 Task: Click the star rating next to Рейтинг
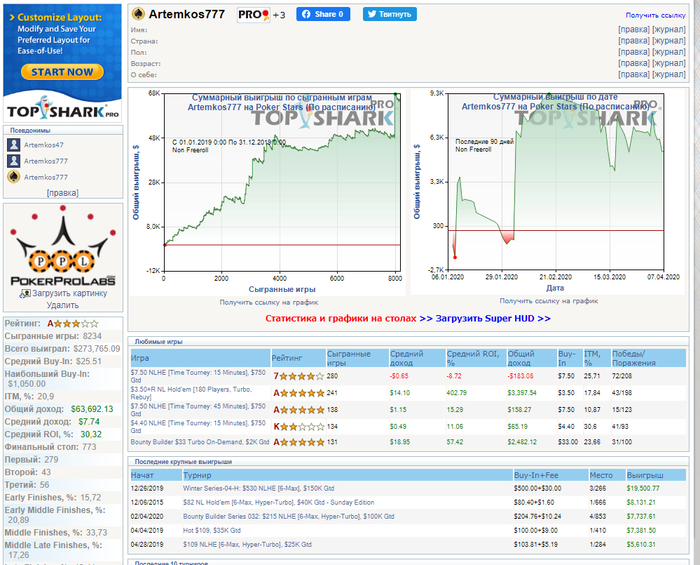[76, 324]
